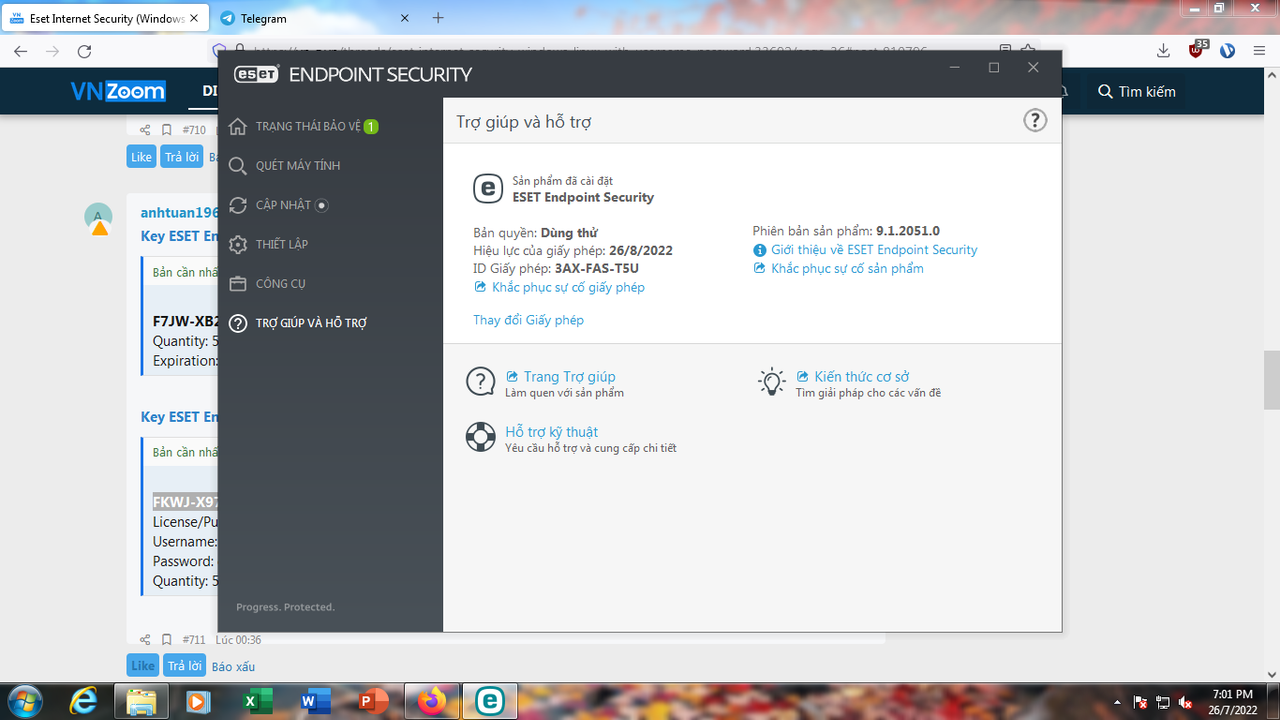Open Trạng thái bảo vệ in ESET sidebar
Screen dimensions: 1280x720
point(308,126)
